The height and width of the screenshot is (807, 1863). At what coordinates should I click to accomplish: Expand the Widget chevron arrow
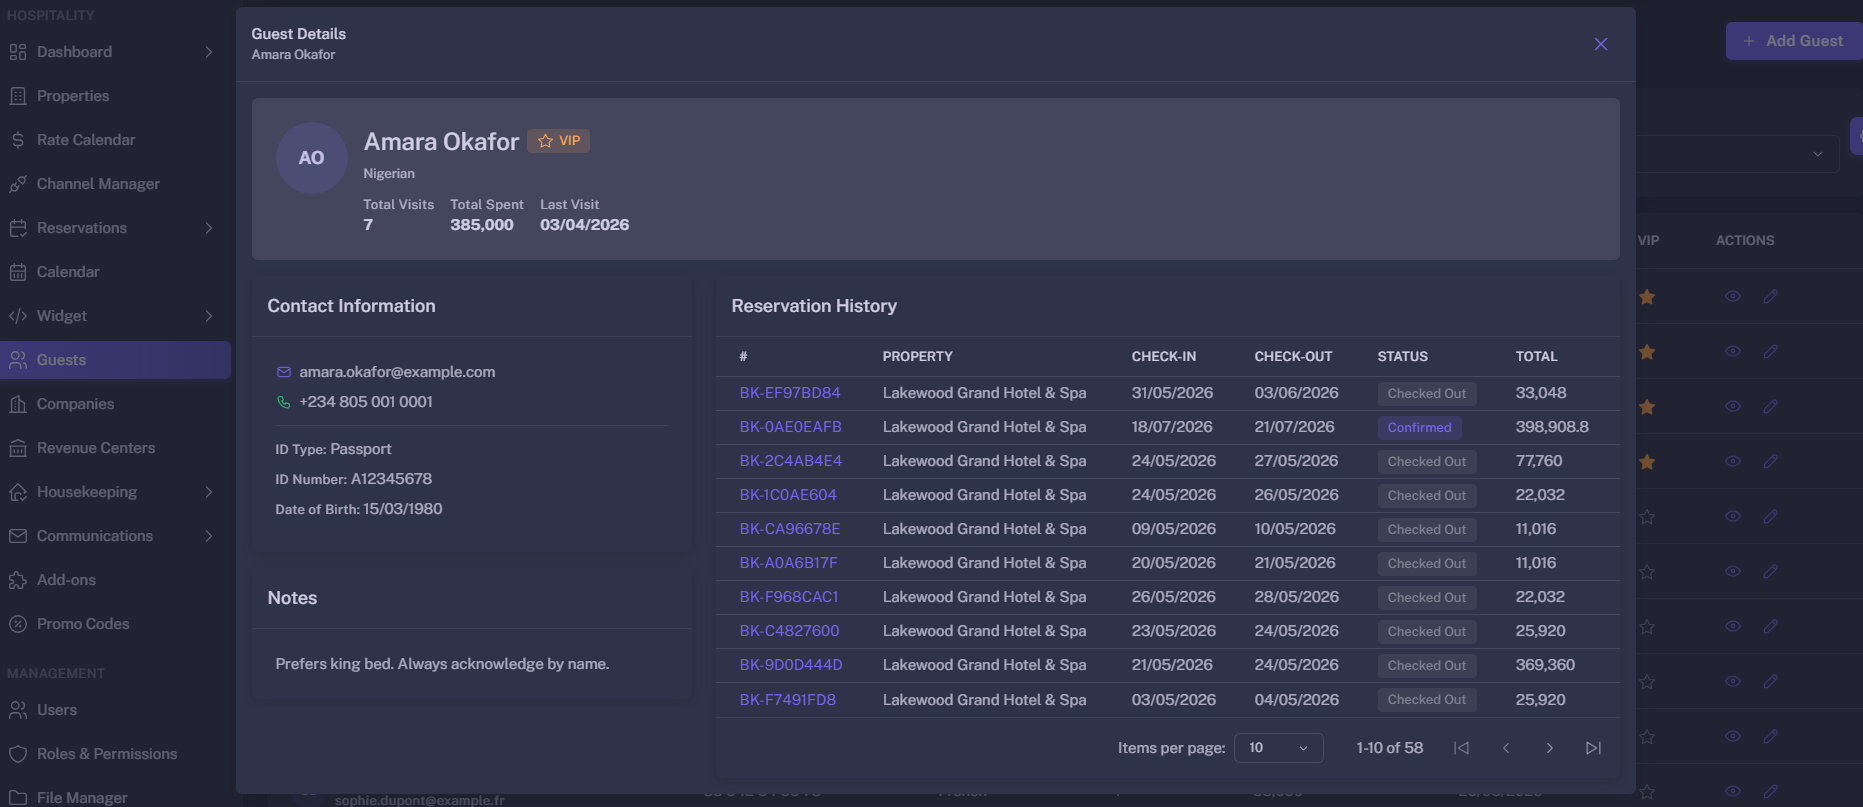(x=209, y=316)
